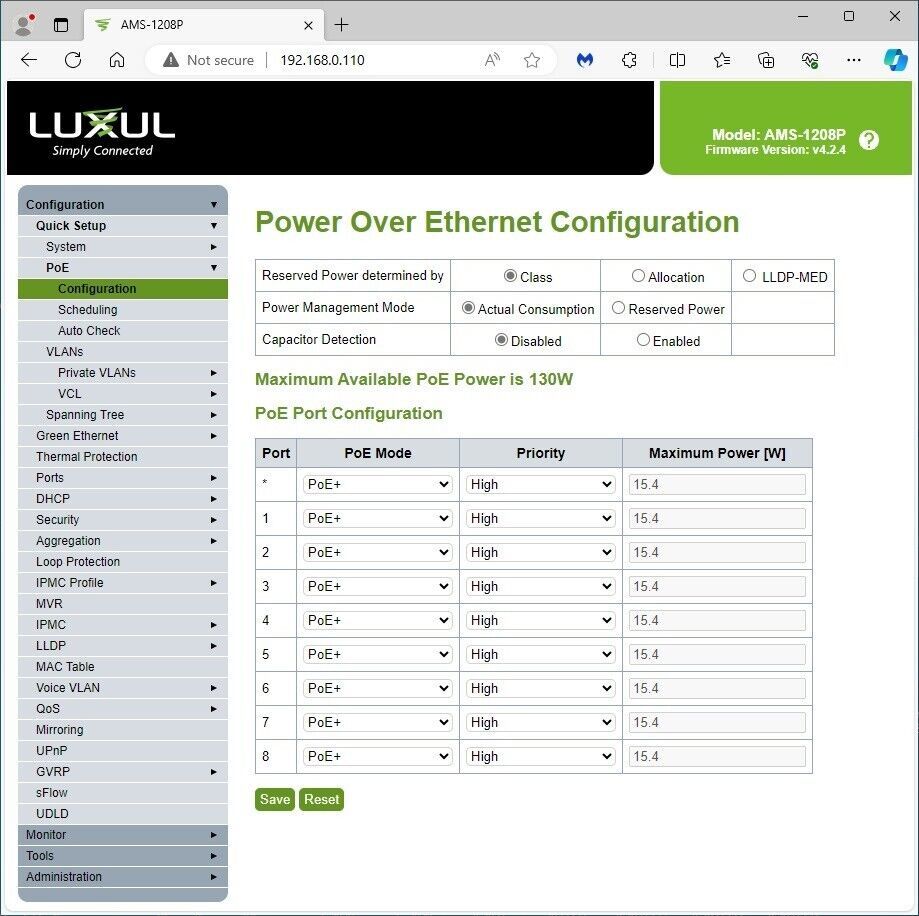Set Capacitor Detection to Enabled
Viewport: 919px width, 916px height.
(643, 340)
